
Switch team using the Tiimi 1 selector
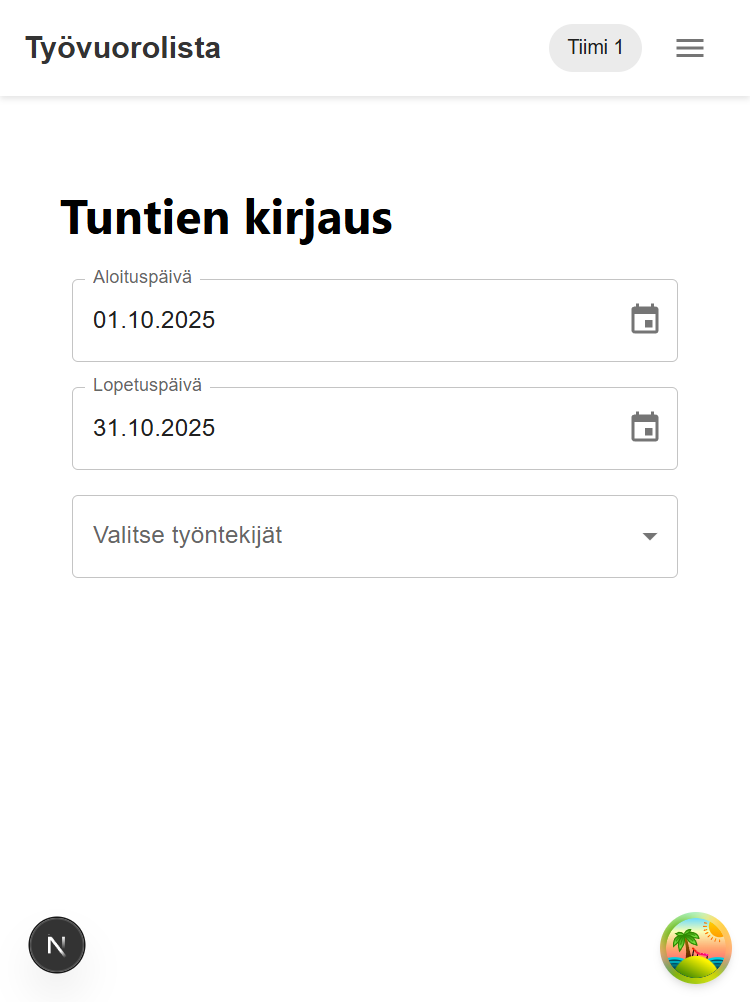595,47
